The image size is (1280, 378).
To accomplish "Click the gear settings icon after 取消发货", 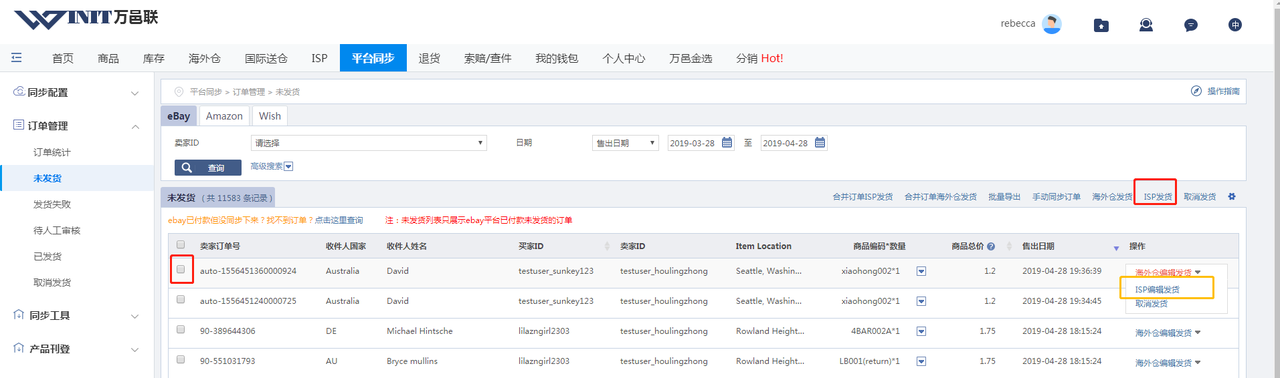I will click(x=1232, y=197).
